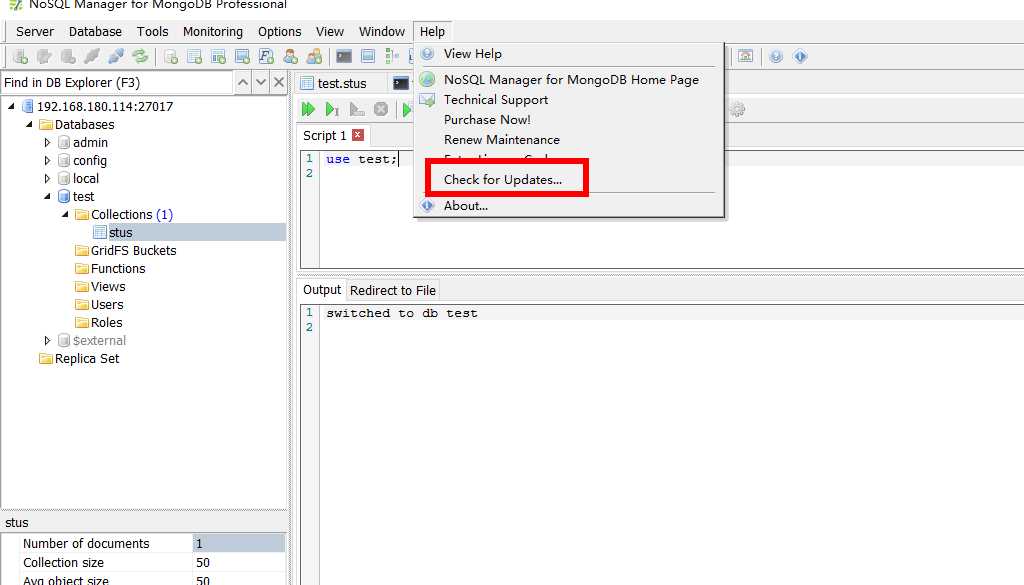Open the Server menu
1024x585 pixels.
tap(35, 31)
